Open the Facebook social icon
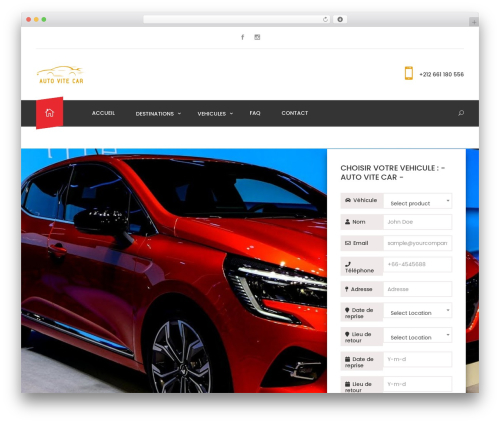The image size is (500, 423). (243, 37)
